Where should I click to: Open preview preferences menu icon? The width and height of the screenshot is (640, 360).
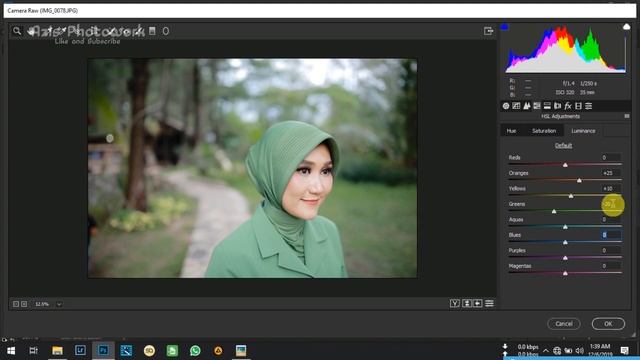click(489, 303)
